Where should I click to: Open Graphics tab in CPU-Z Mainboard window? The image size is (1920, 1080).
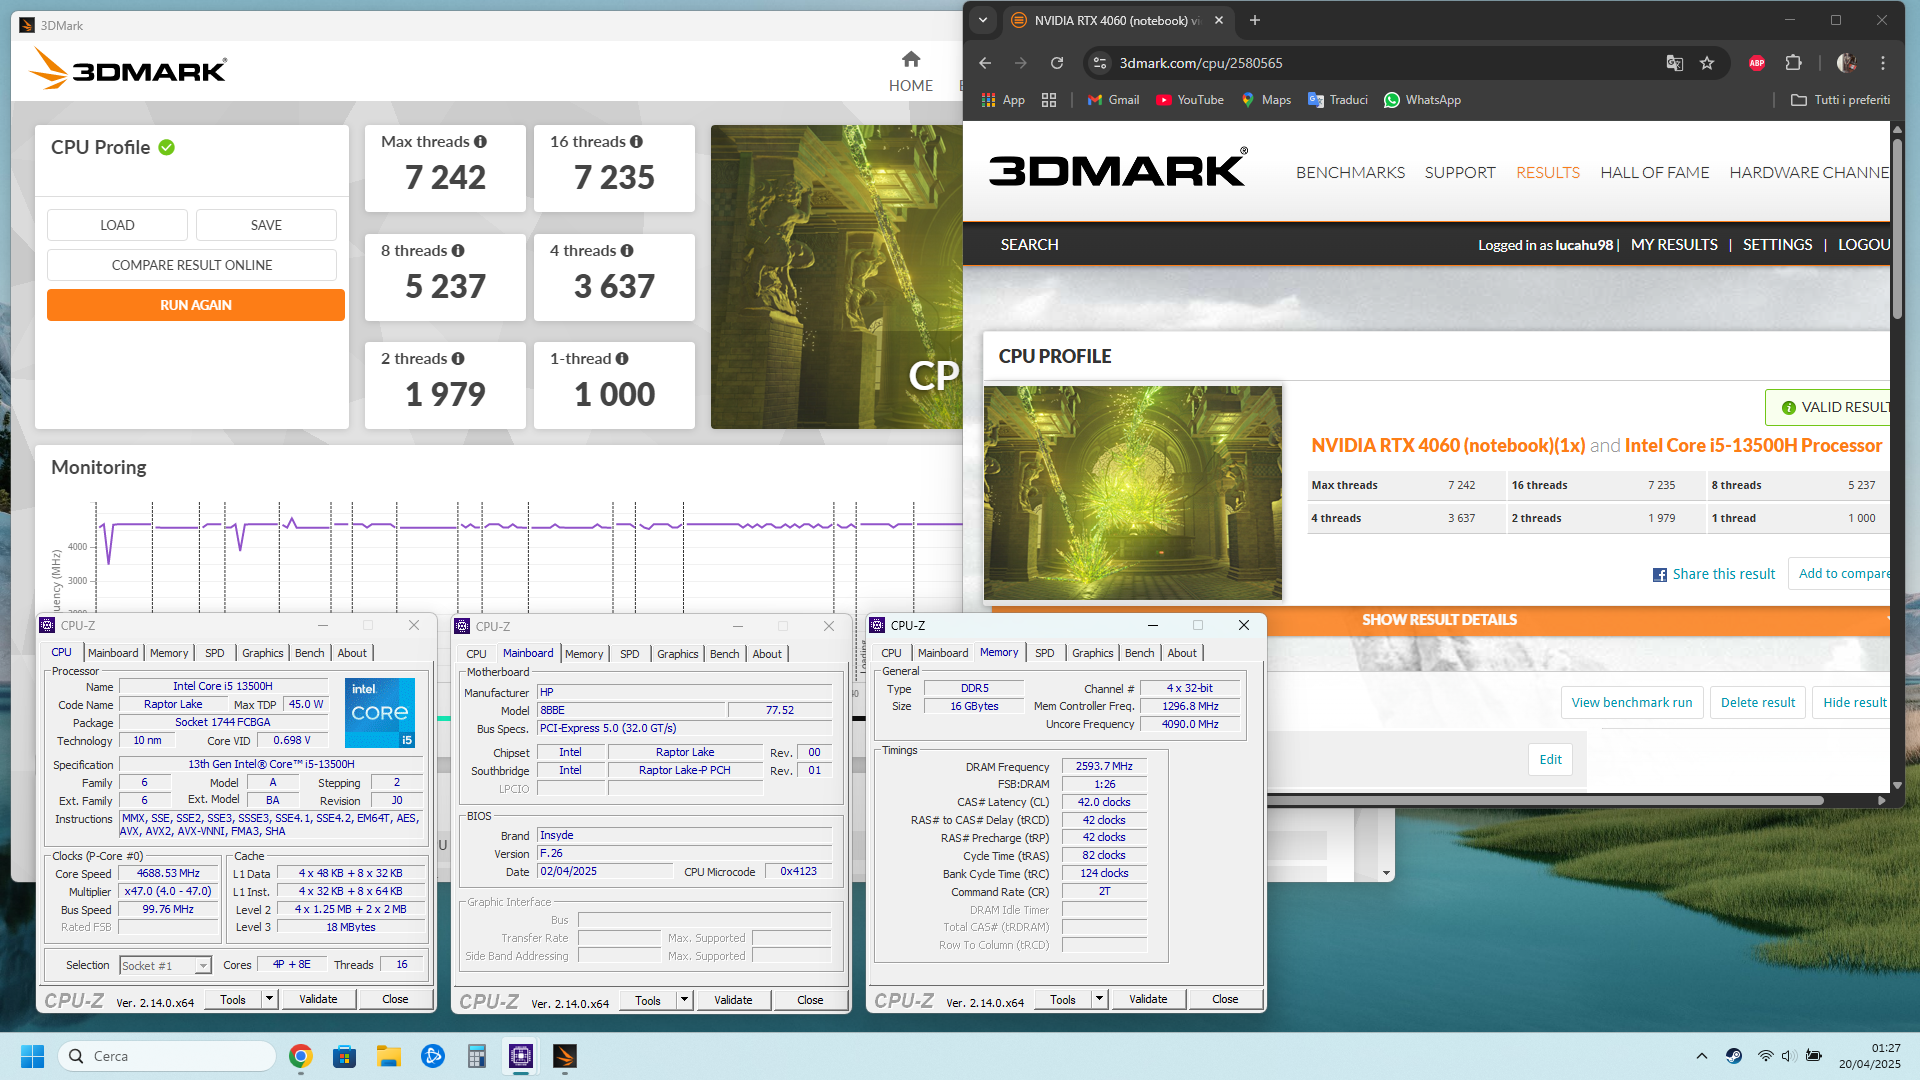(x=678, y=654)
